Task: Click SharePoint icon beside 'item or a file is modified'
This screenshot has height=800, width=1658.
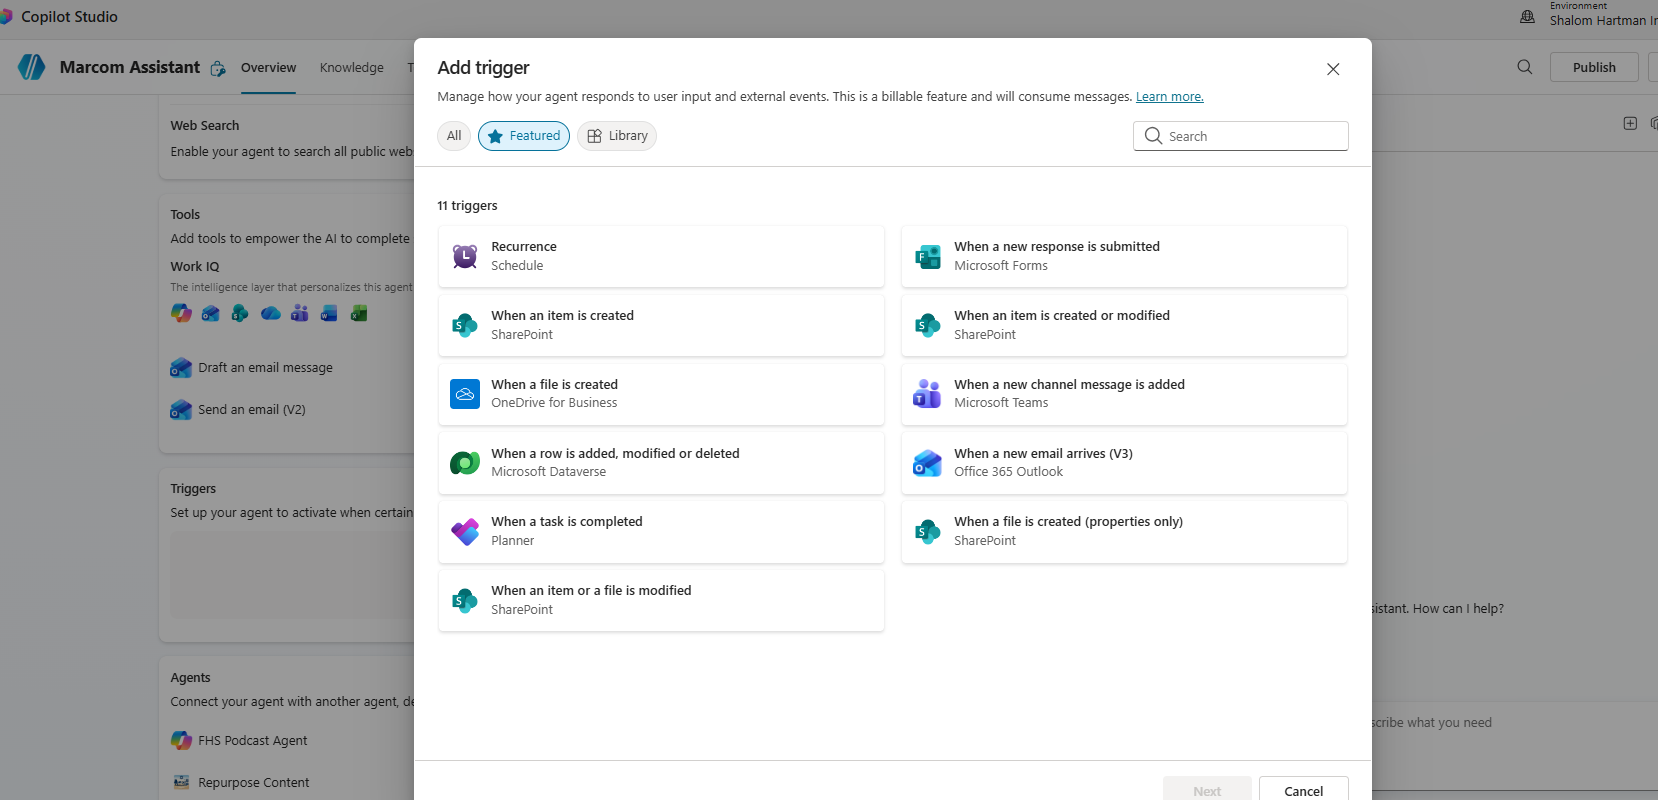Action: 465,600
